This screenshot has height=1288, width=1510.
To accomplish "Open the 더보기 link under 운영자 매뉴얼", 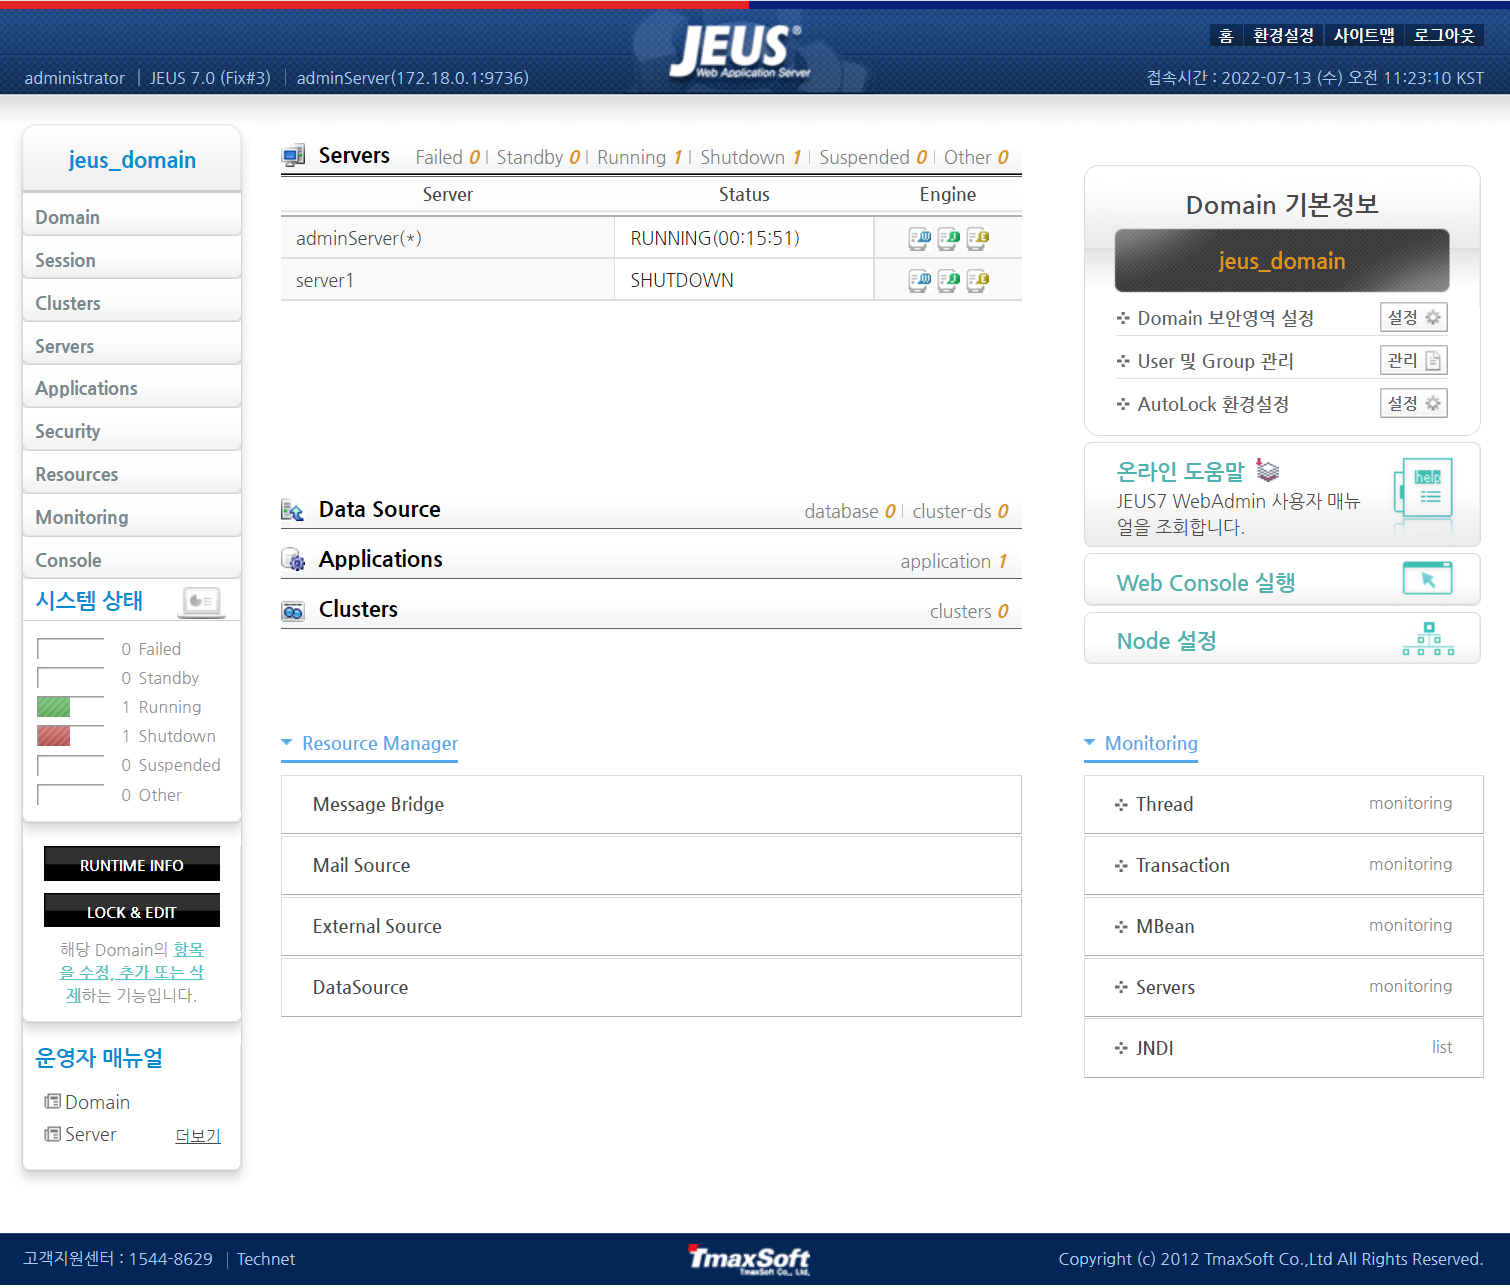I will [197, 1135].
